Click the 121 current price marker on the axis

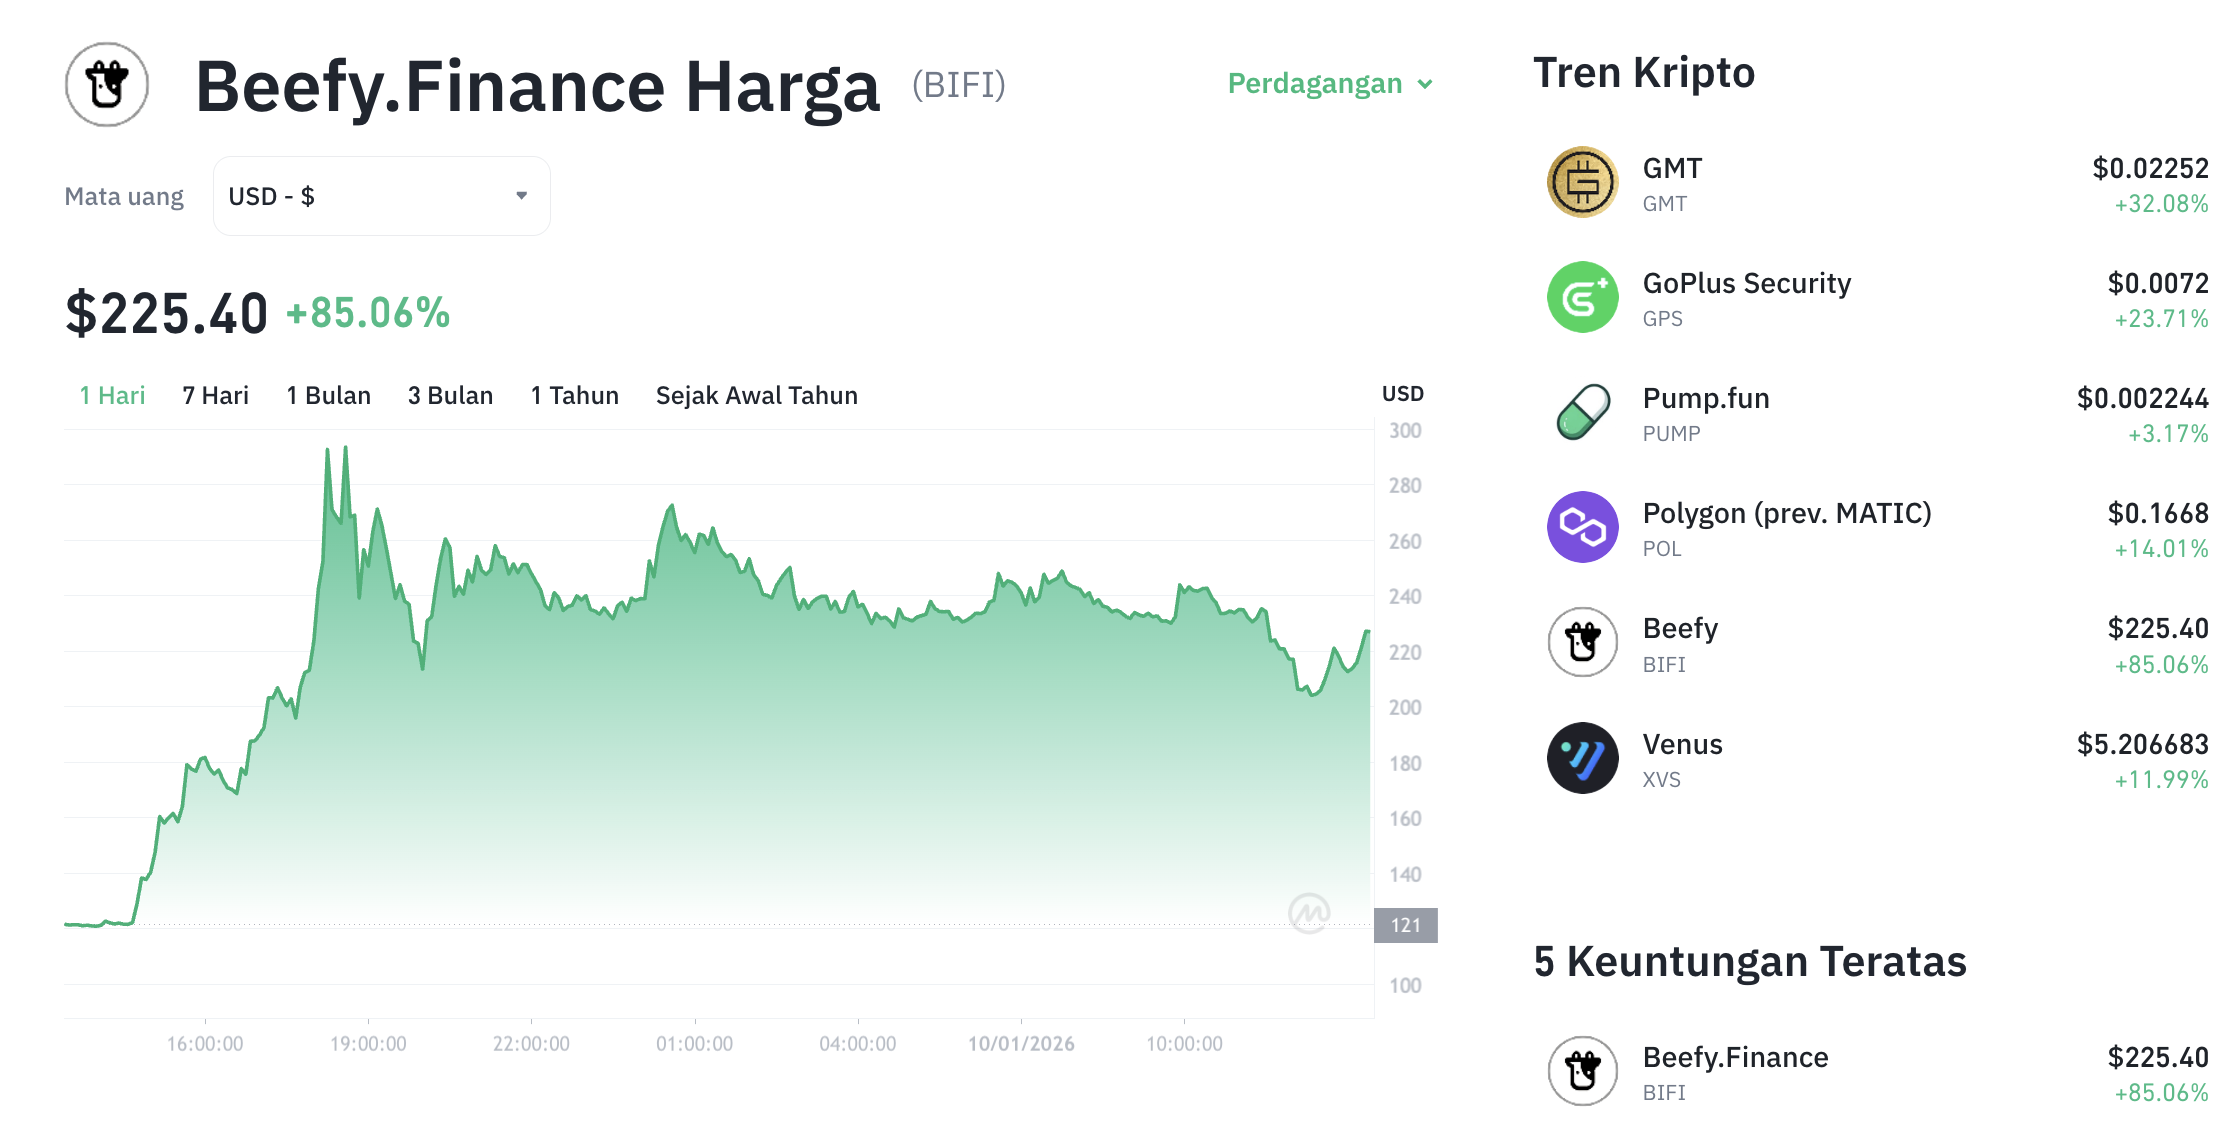pos(1405,924)
